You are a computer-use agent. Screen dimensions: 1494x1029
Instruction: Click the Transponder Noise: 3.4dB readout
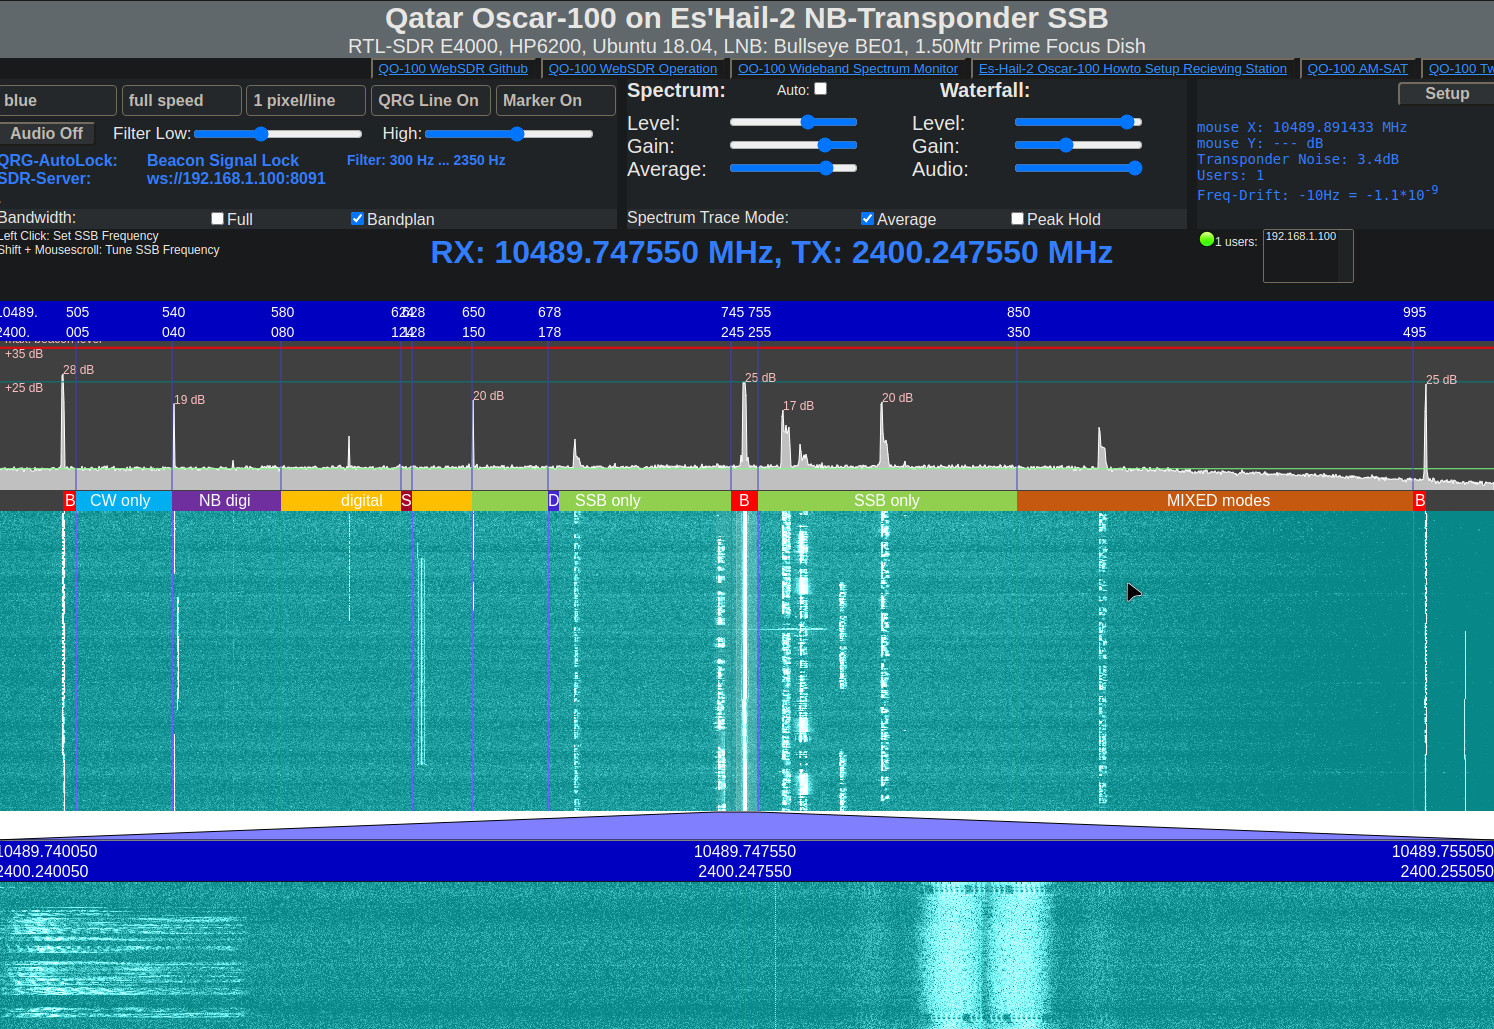tap(1297, 159)
